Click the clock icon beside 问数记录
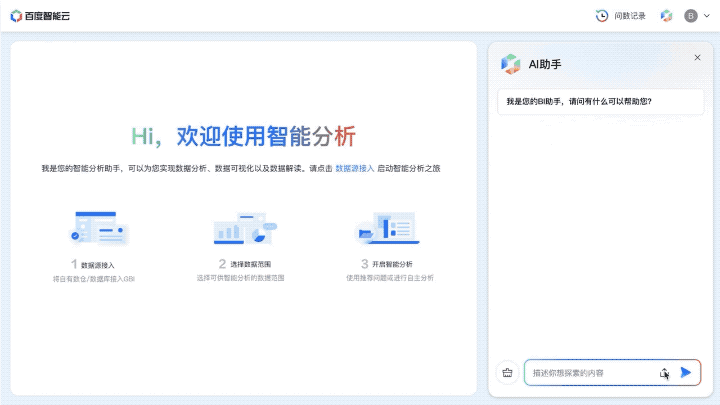Image resolution: width=720 pixels, height=405 pixels. pos(602,16)
